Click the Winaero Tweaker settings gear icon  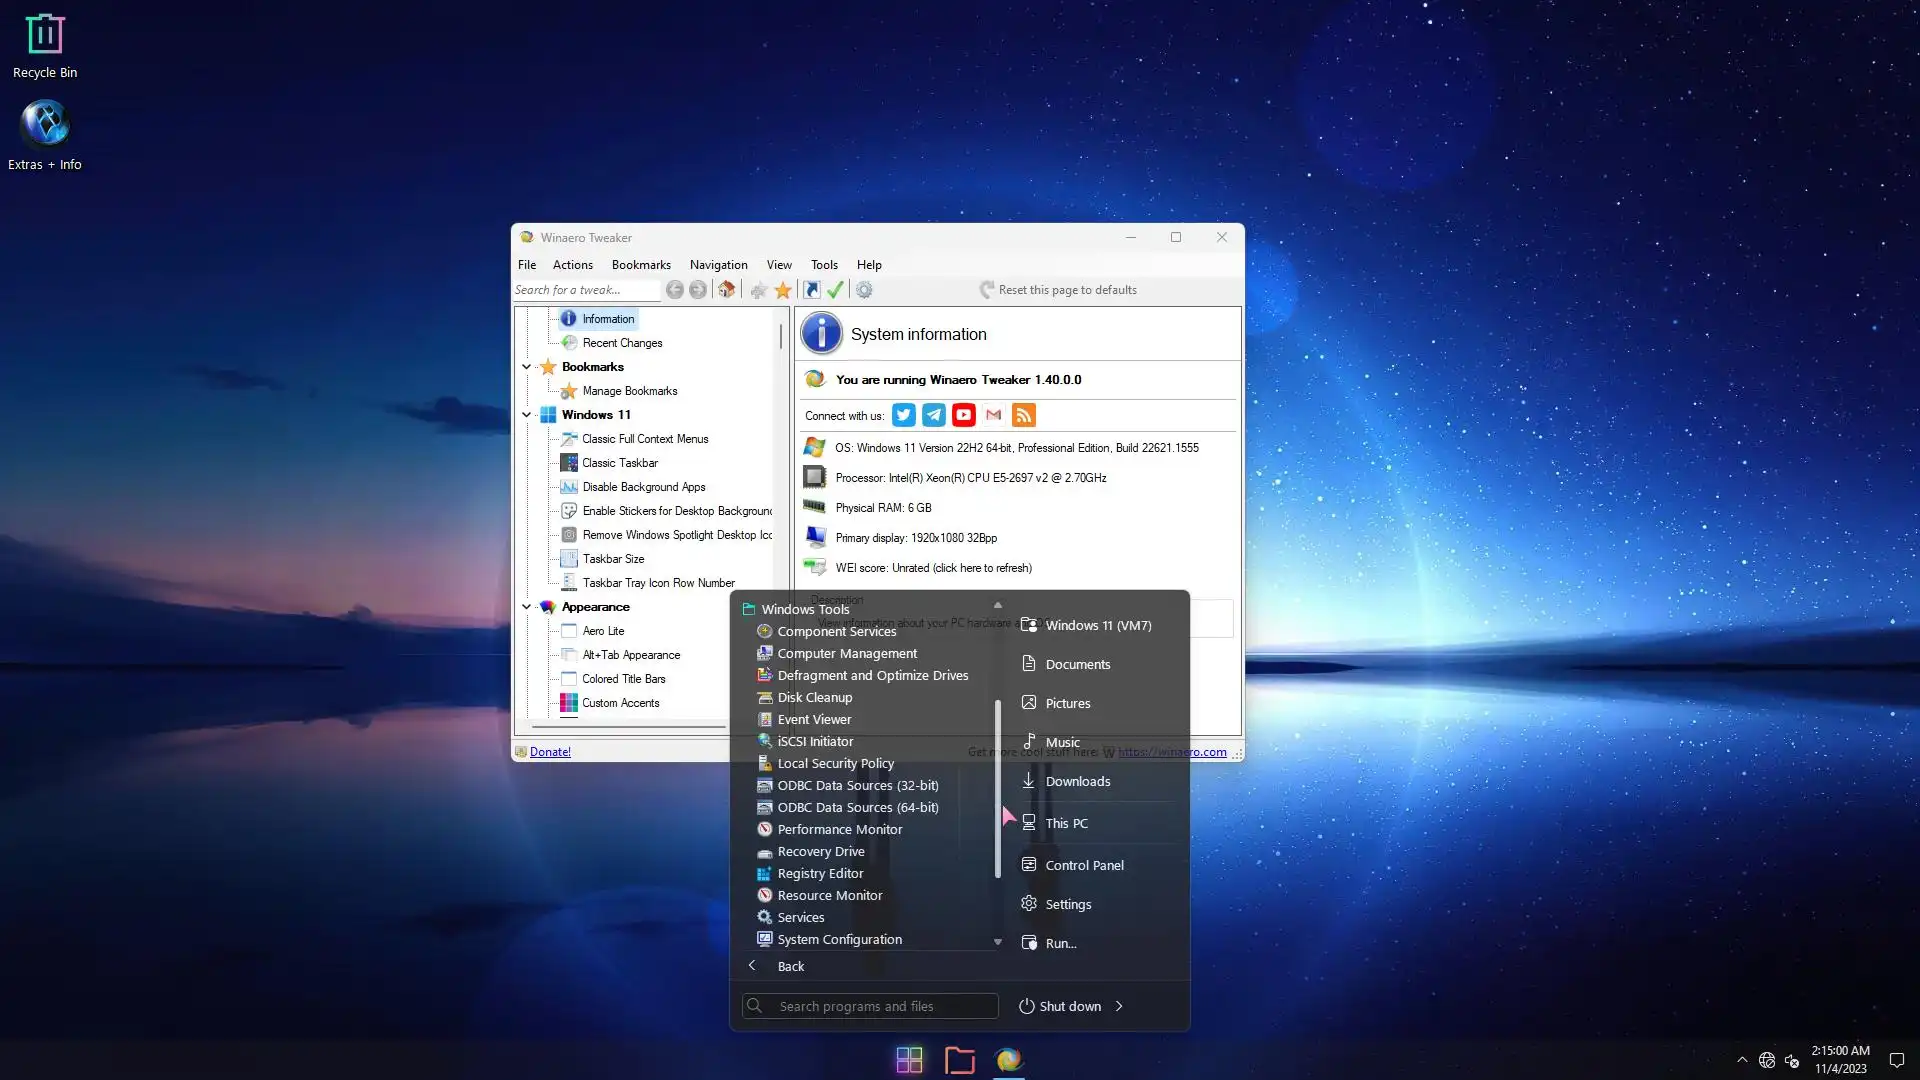click(864, 290)
